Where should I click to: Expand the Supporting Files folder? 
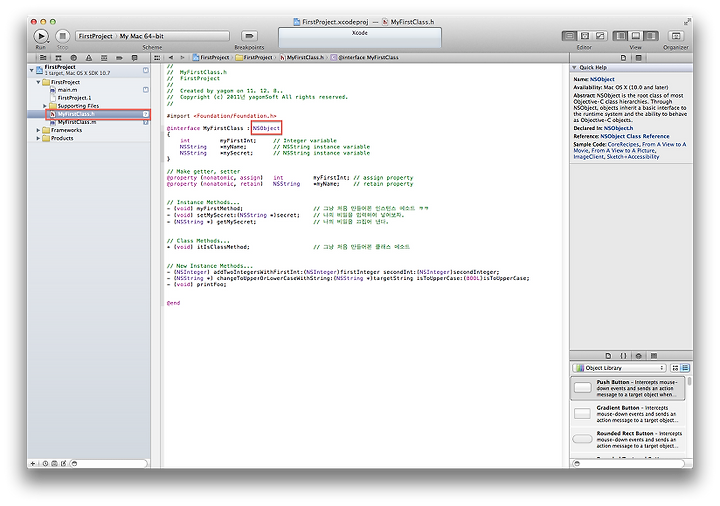pyautogui.click(x=45, y=106)
